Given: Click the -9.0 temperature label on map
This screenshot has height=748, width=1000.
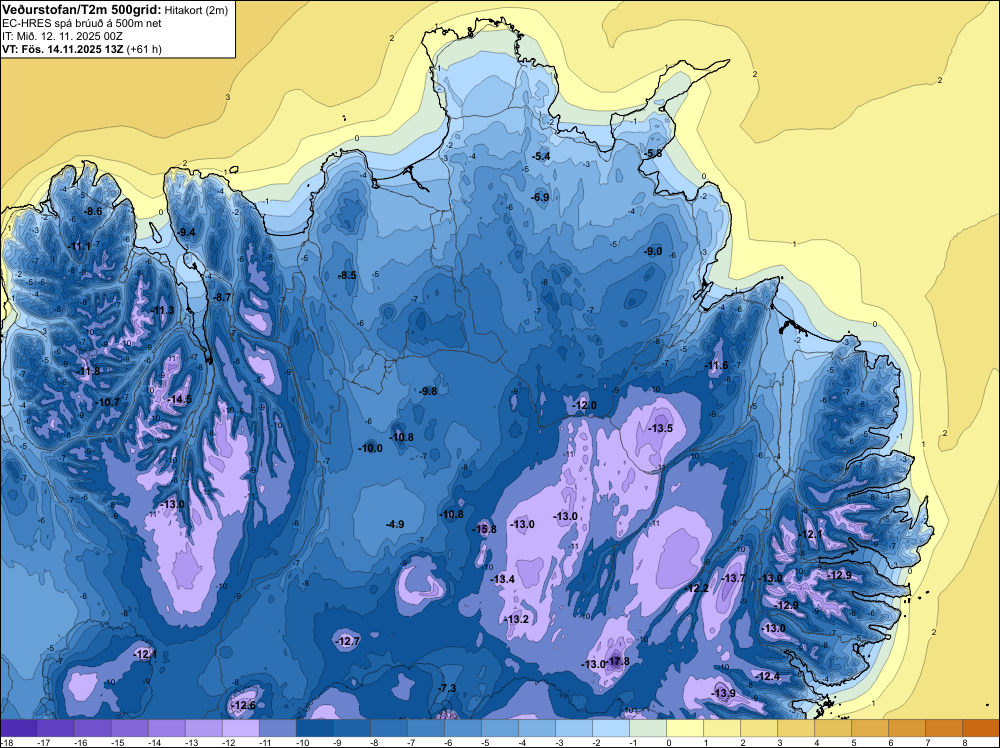Looking at the screenshot, I should [x=654, y=251].
